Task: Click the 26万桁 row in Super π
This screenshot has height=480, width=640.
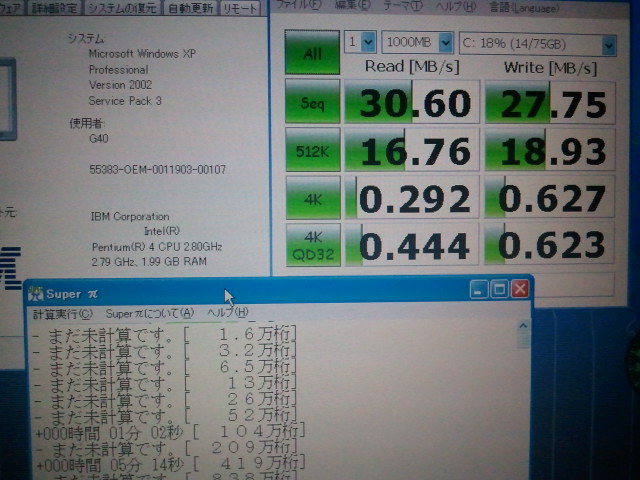Action: 164,400
